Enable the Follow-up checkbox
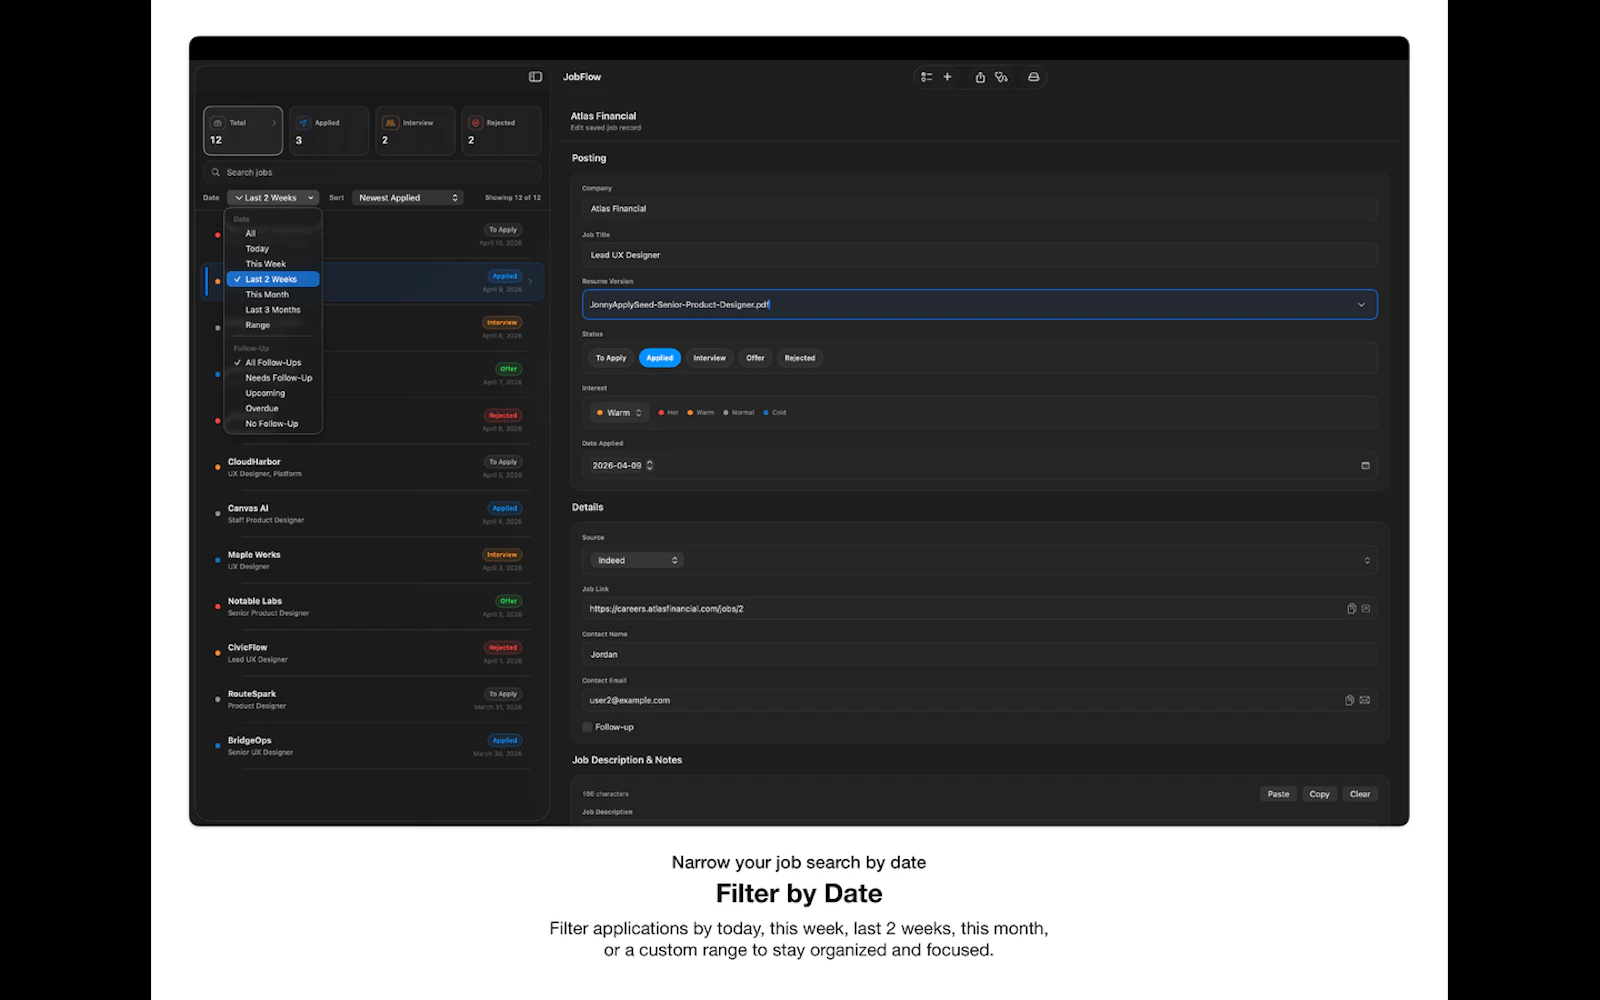Viewport: 1600px width, 1000px height. (587, 727)
